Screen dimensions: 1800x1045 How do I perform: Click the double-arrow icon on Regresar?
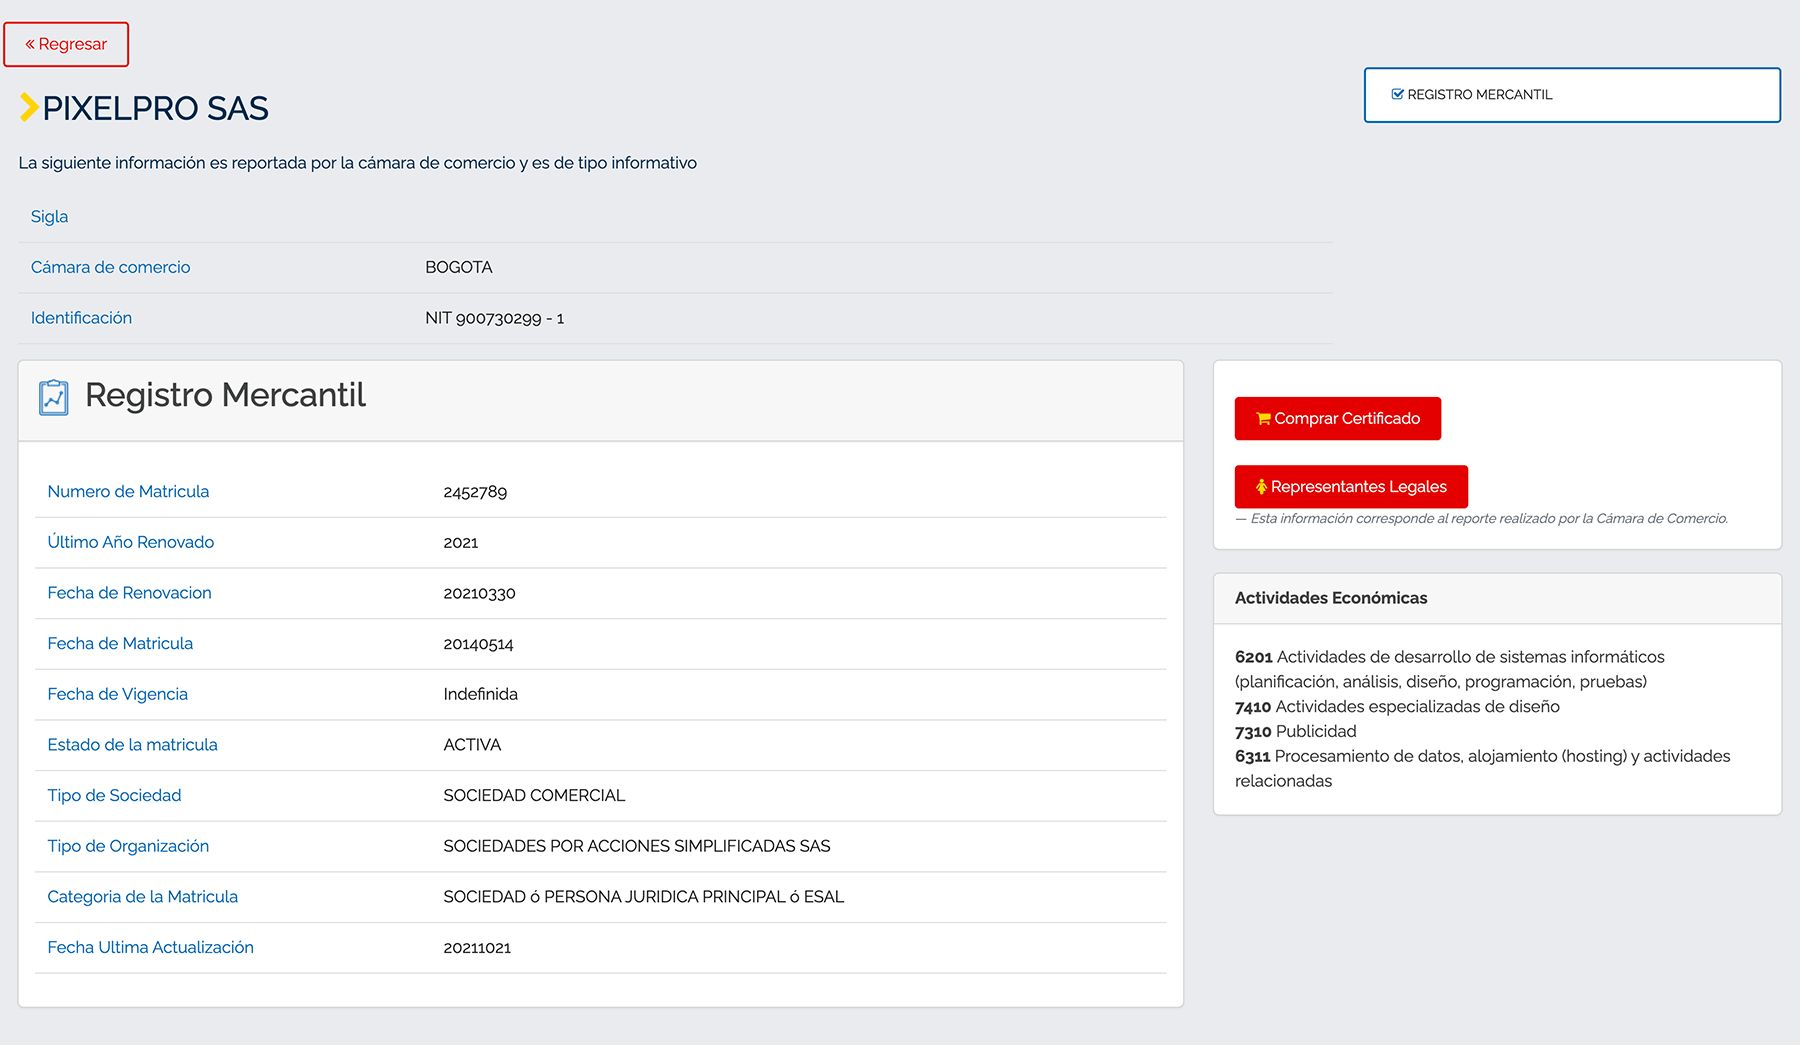pyautogui.click(x=30, y=45)
